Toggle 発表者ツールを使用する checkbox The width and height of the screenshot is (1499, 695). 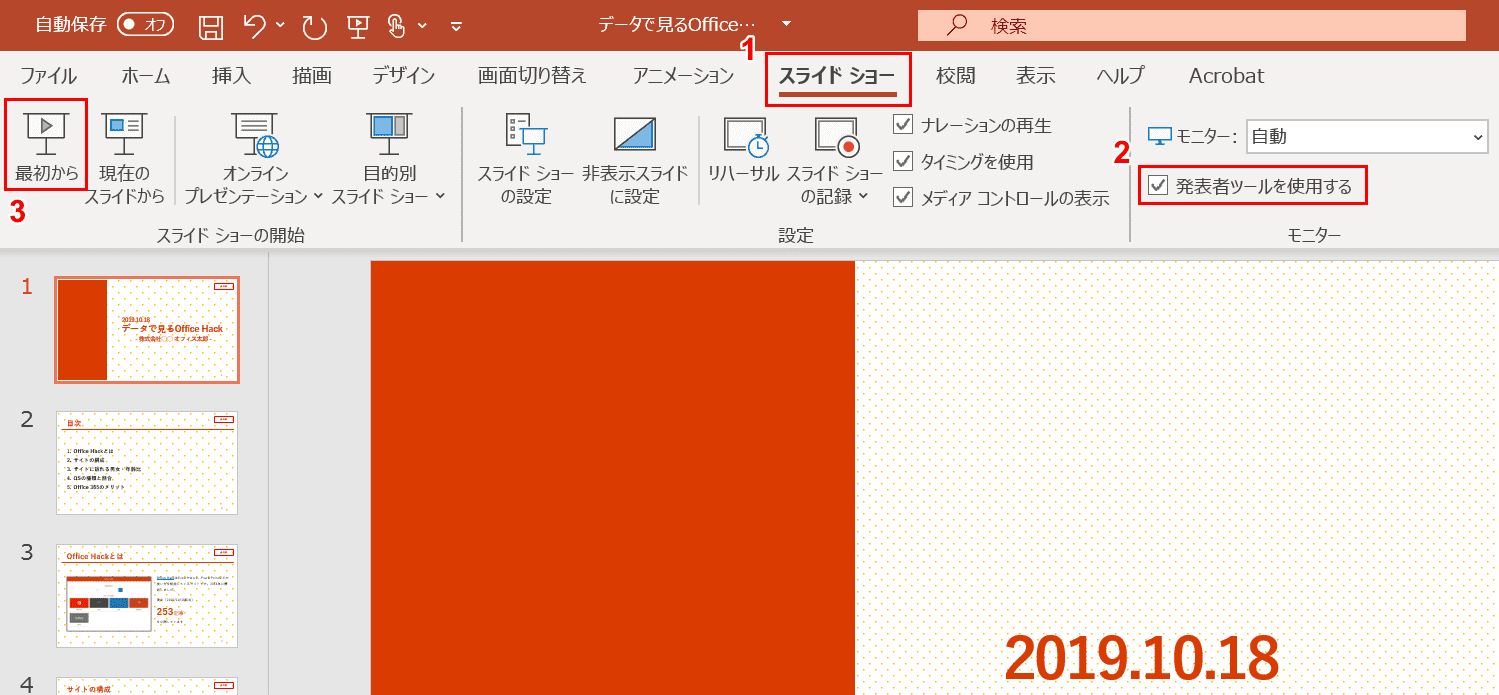tap(1158, 185)
